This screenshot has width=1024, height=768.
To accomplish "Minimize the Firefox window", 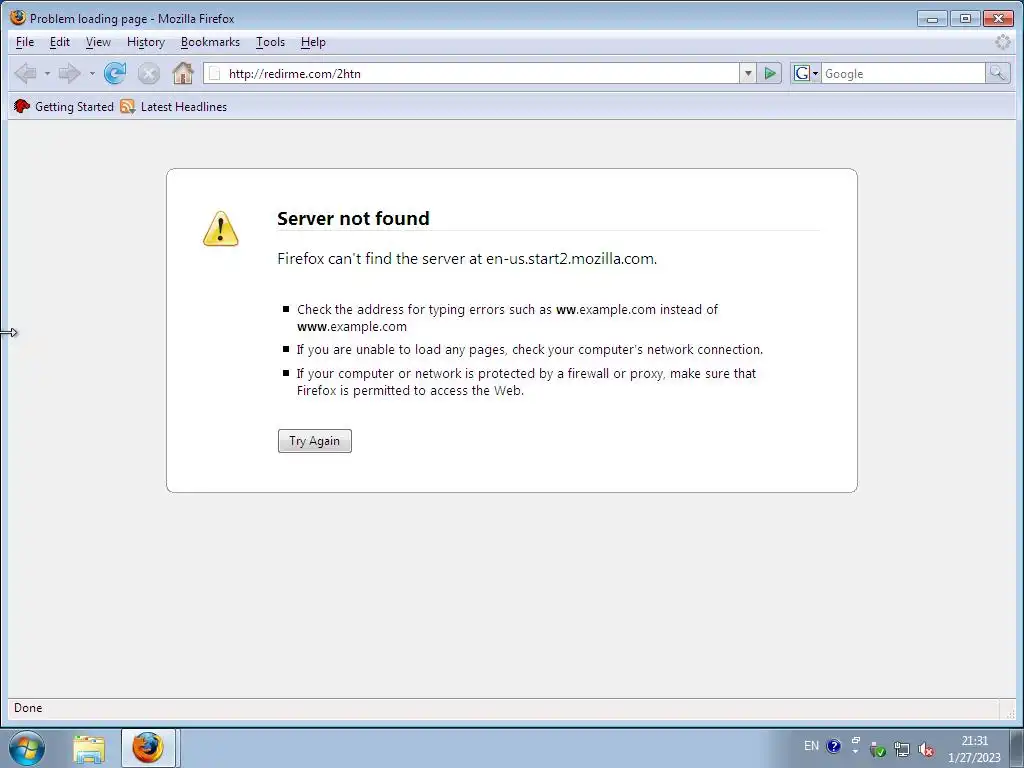I will pos(932,18).
